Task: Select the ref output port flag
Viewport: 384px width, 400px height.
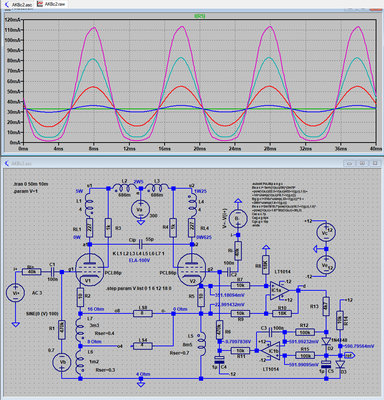Action: tap(350, 356)
